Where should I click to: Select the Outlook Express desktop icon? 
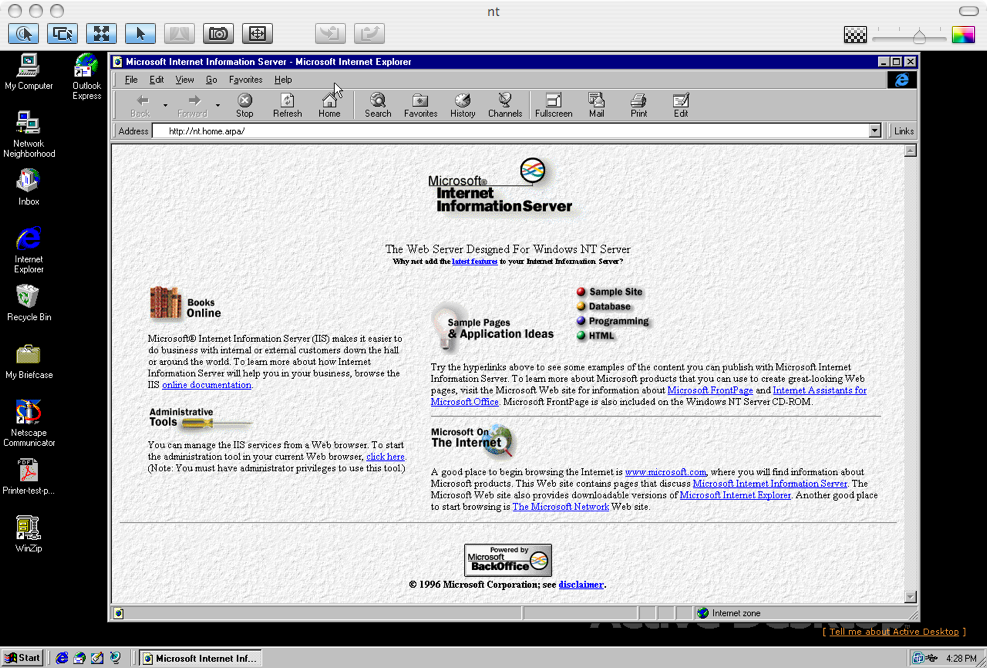click(x=86, y=76)
